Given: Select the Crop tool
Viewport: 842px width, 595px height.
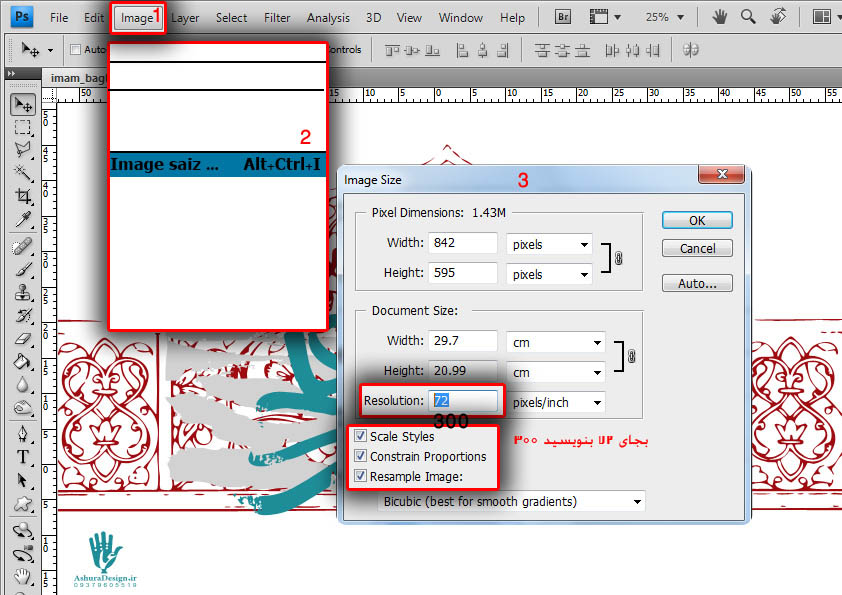Looking at the screenshot, I should 23,195.
